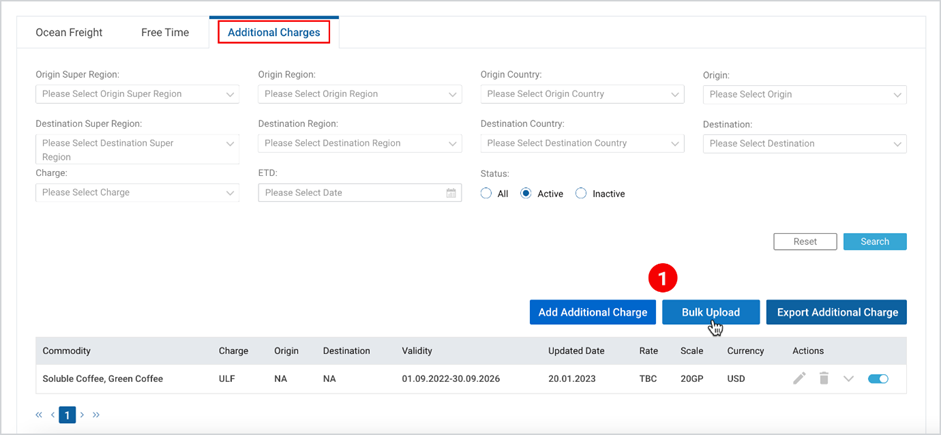The width and height of the screenshot is (941, 435).
Task: Open the Origin Region dropdown
Action: pyautogui.click(x=360, y=94)
